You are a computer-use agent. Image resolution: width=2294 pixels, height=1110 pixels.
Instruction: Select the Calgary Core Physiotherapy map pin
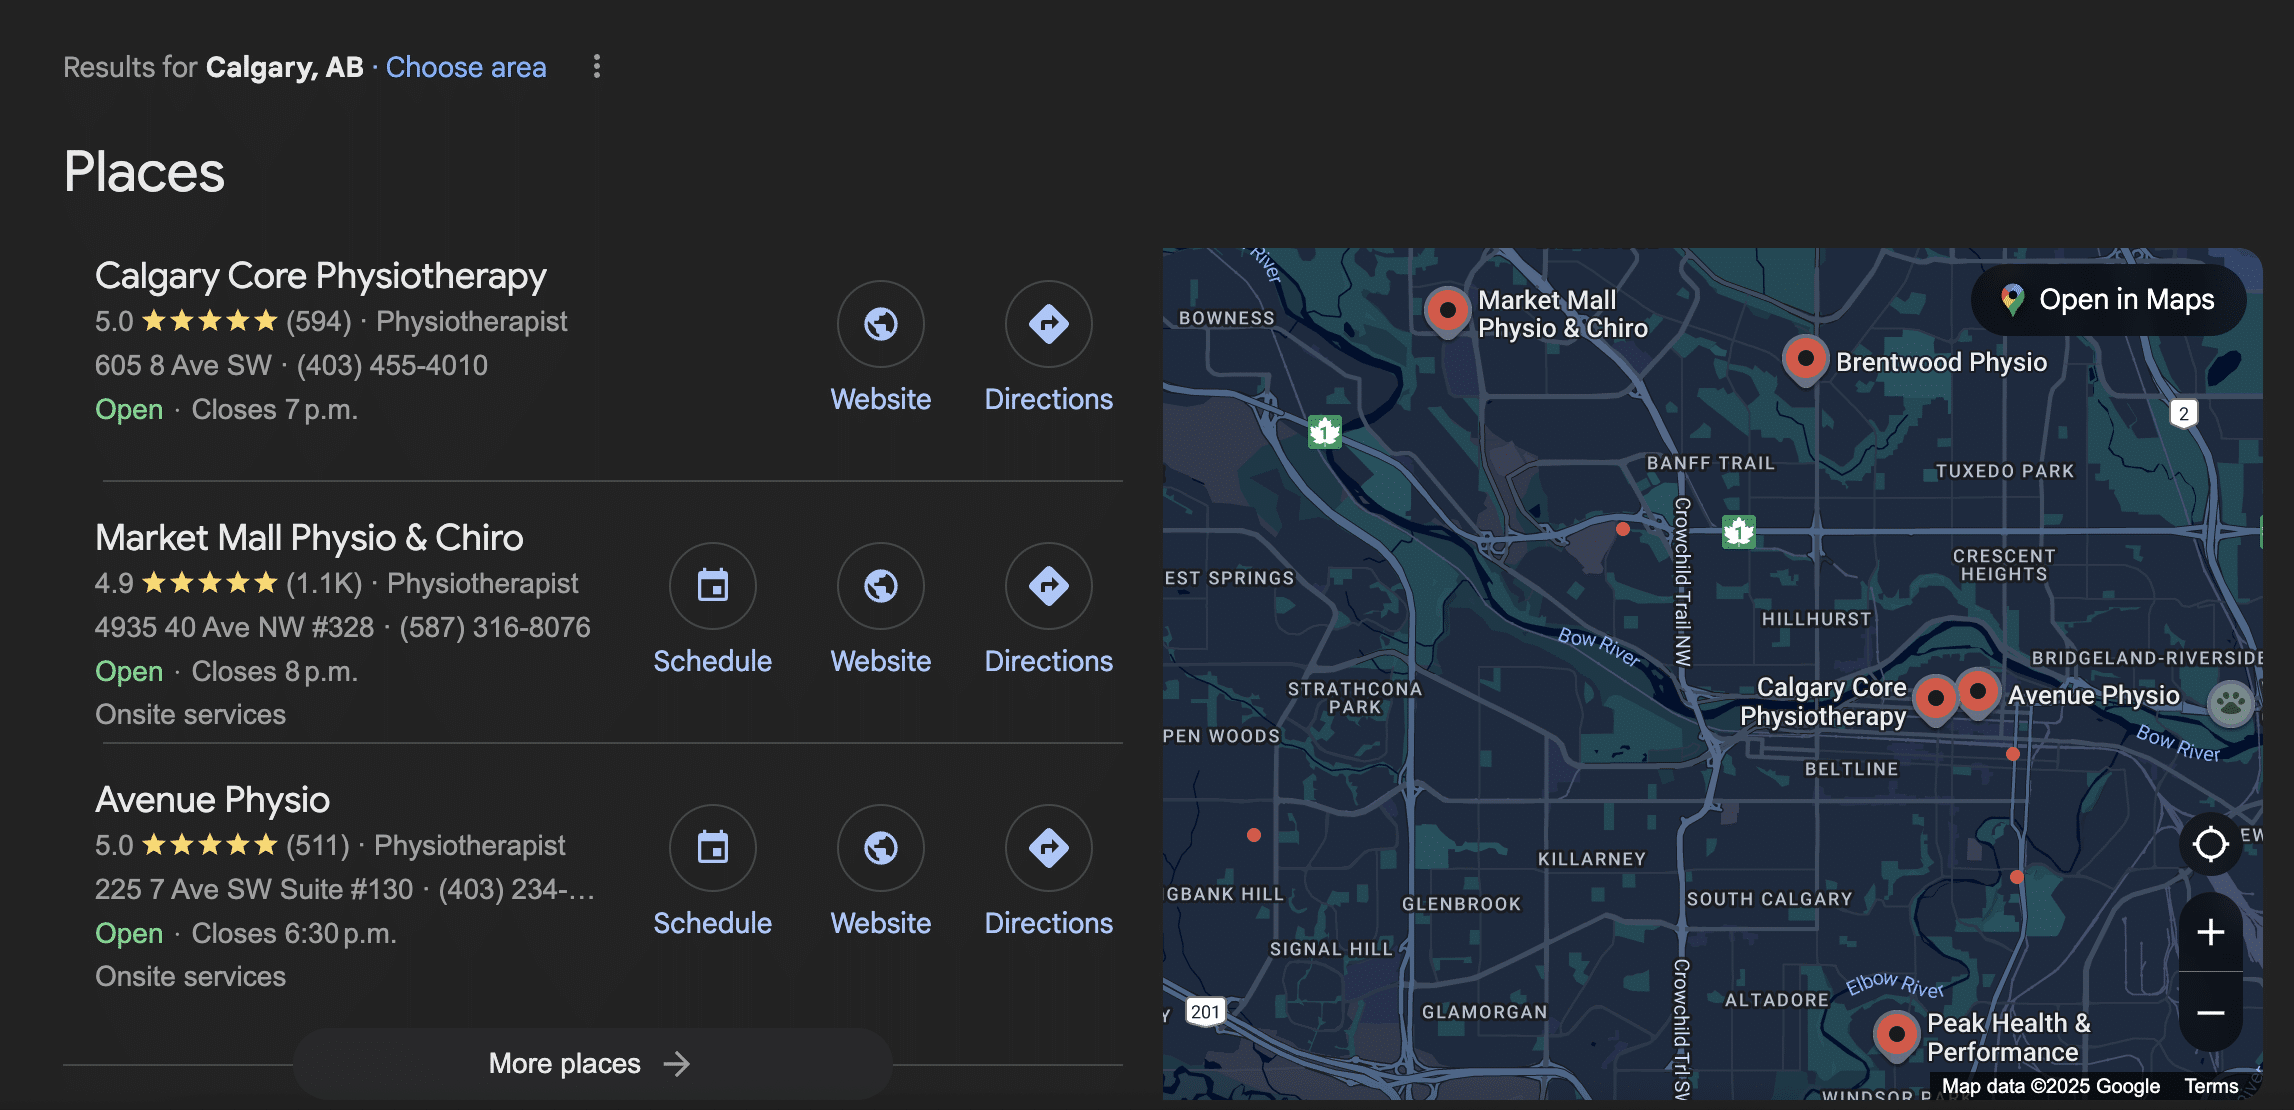point(1935,698)
